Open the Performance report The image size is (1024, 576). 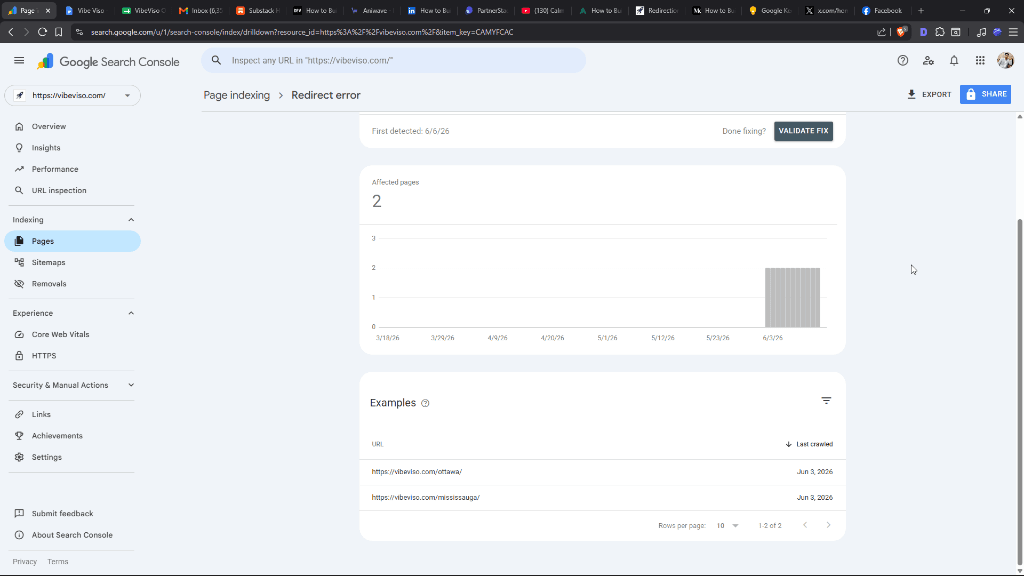[72, 169]
